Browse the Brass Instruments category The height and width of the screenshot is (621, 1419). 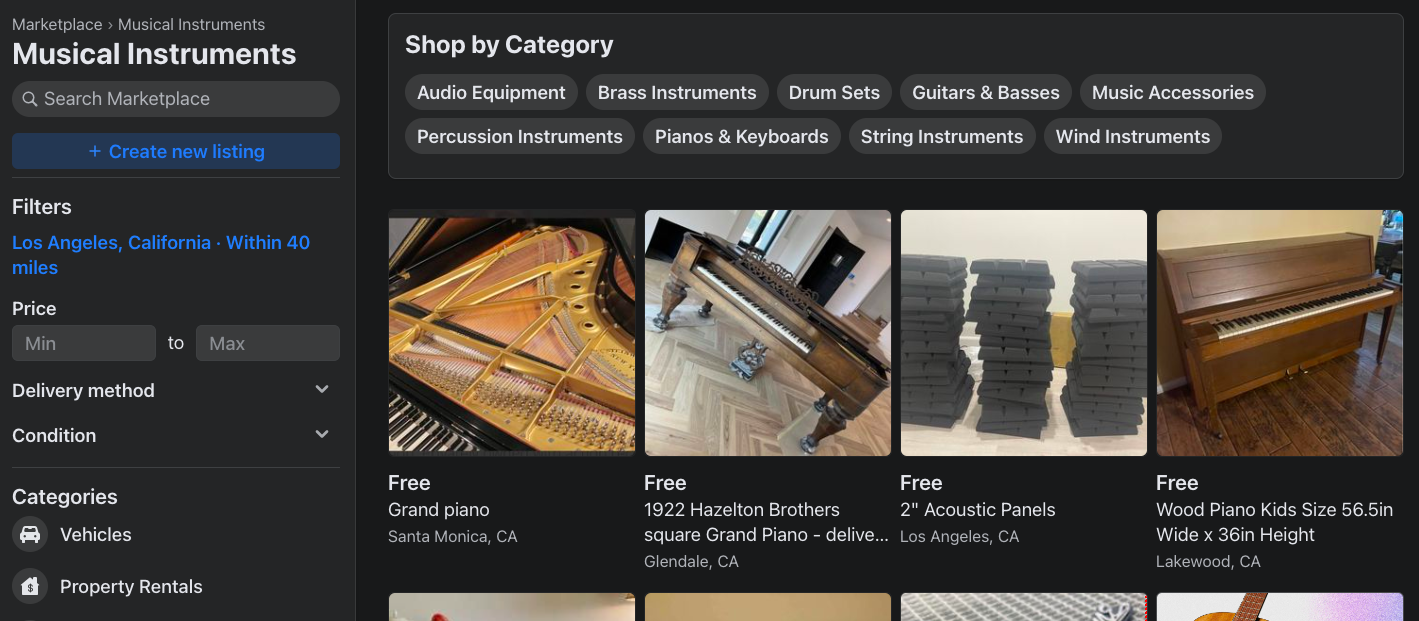(677, 92)
